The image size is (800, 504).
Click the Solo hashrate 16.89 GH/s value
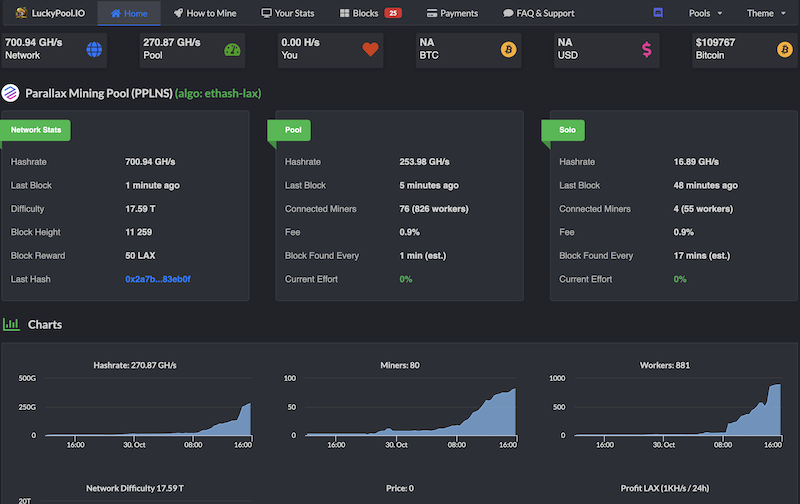pos(696,162)
